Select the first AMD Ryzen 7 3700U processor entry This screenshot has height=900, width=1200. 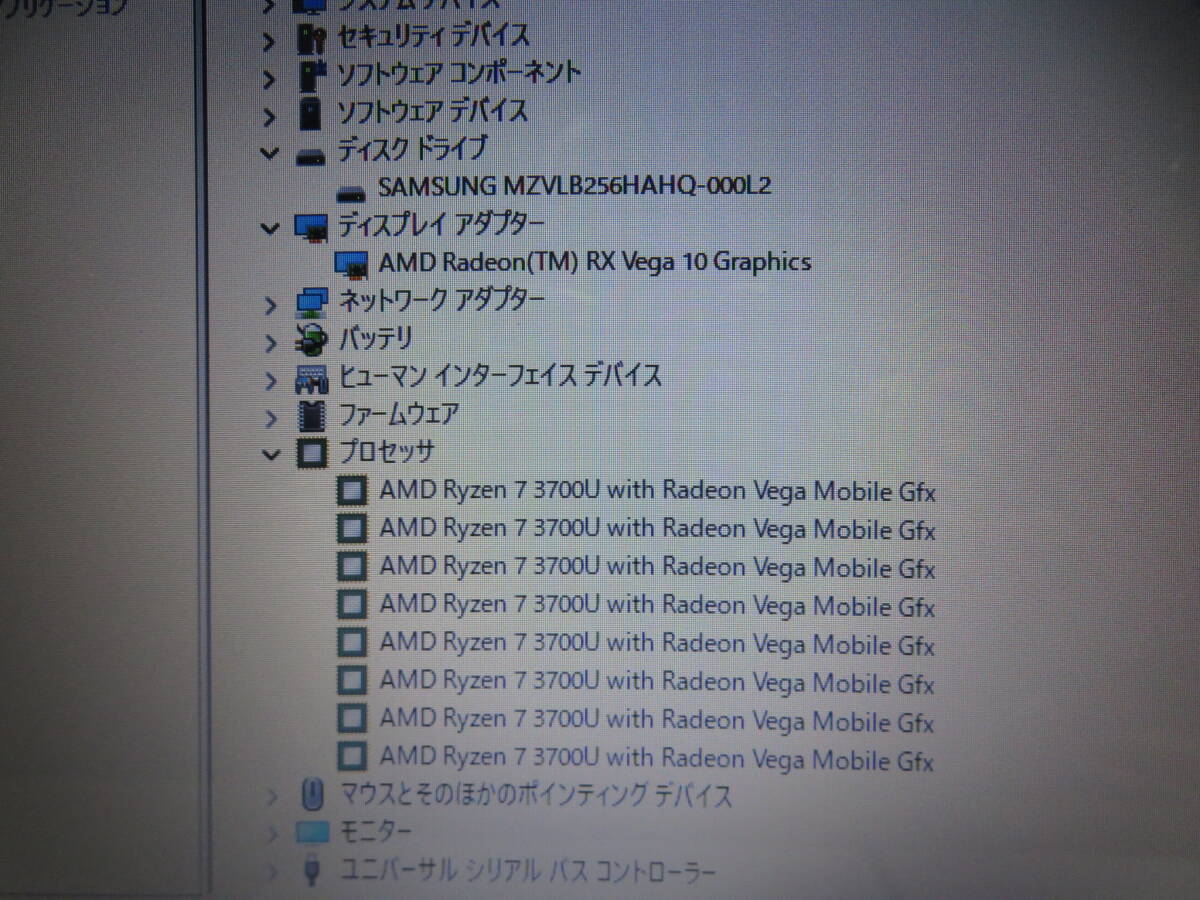[x=657, y=491]
